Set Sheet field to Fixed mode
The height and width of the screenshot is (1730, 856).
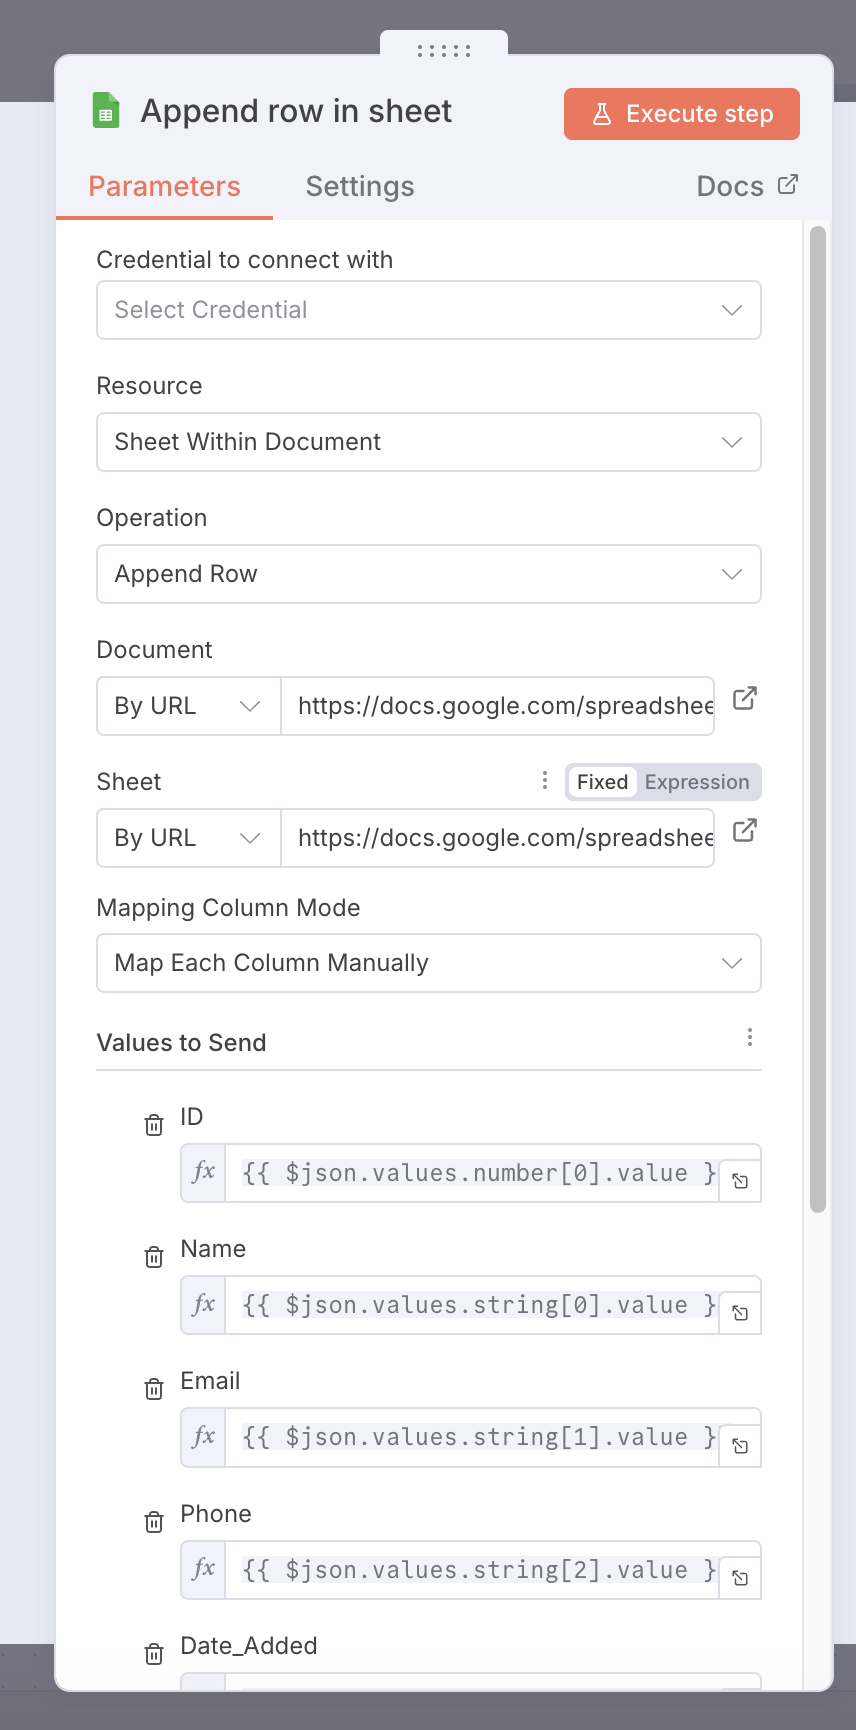(602, 782)
